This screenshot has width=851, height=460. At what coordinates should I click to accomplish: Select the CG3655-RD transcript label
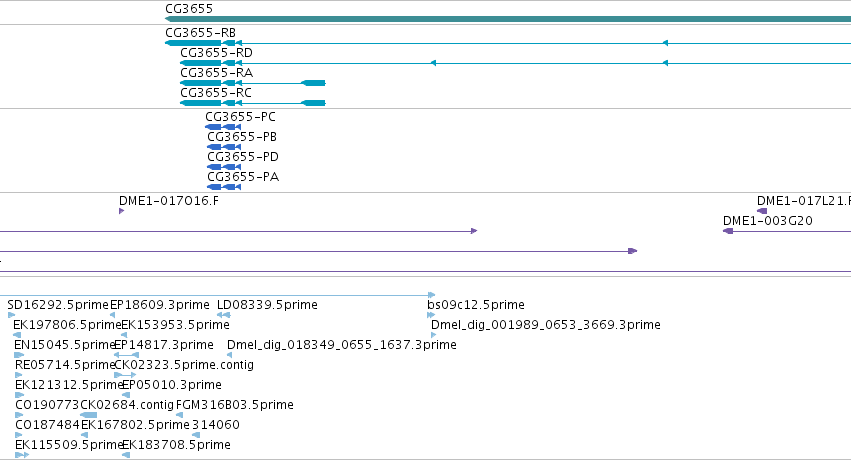coord(216,53)
